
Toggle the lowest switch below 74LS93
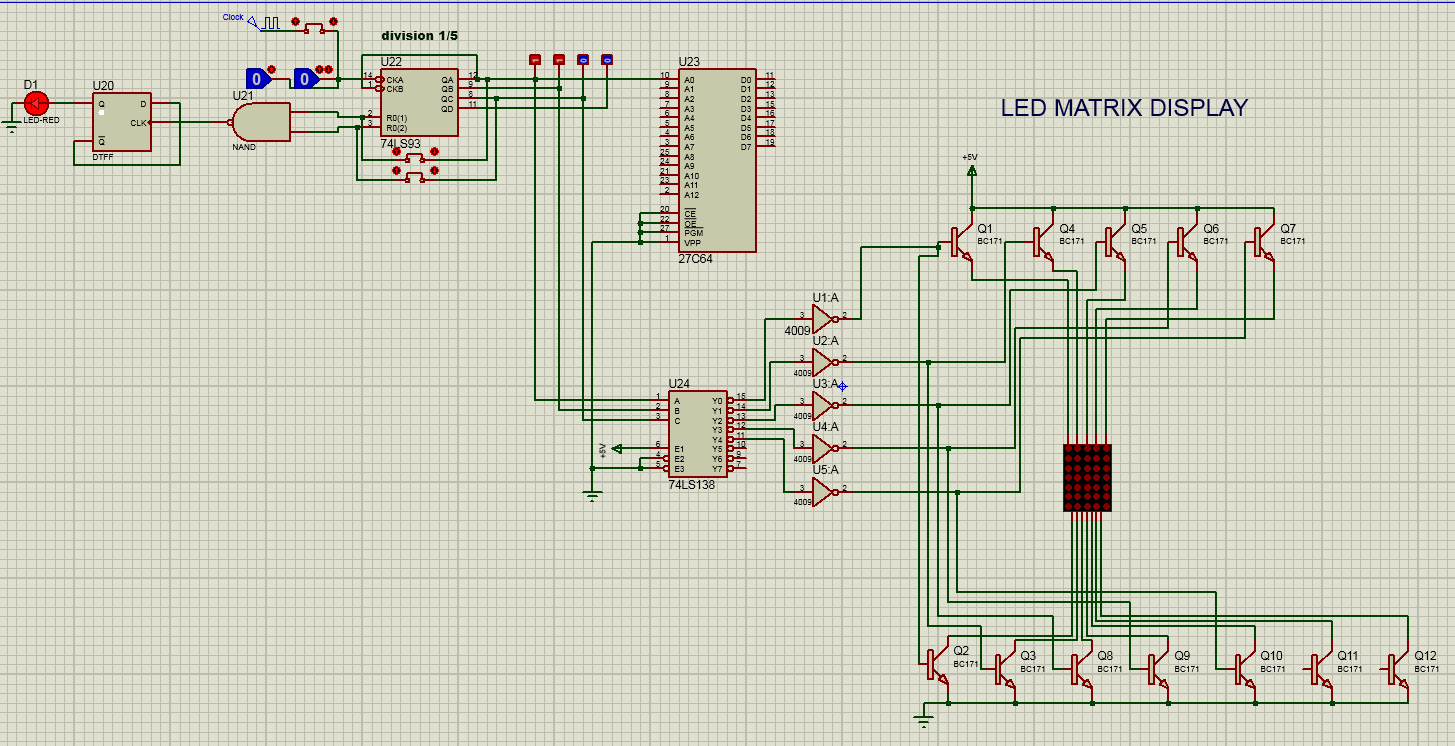(415, 175)
